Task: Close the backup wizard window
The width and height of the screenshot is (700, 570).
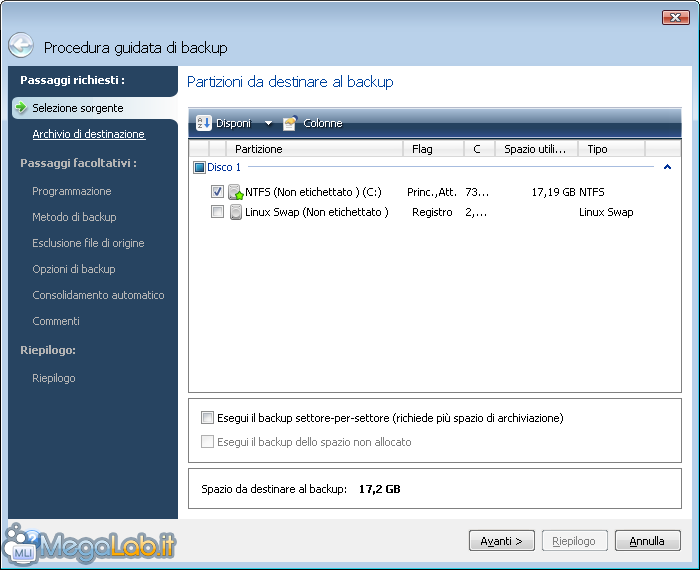Action: [675, 18]
